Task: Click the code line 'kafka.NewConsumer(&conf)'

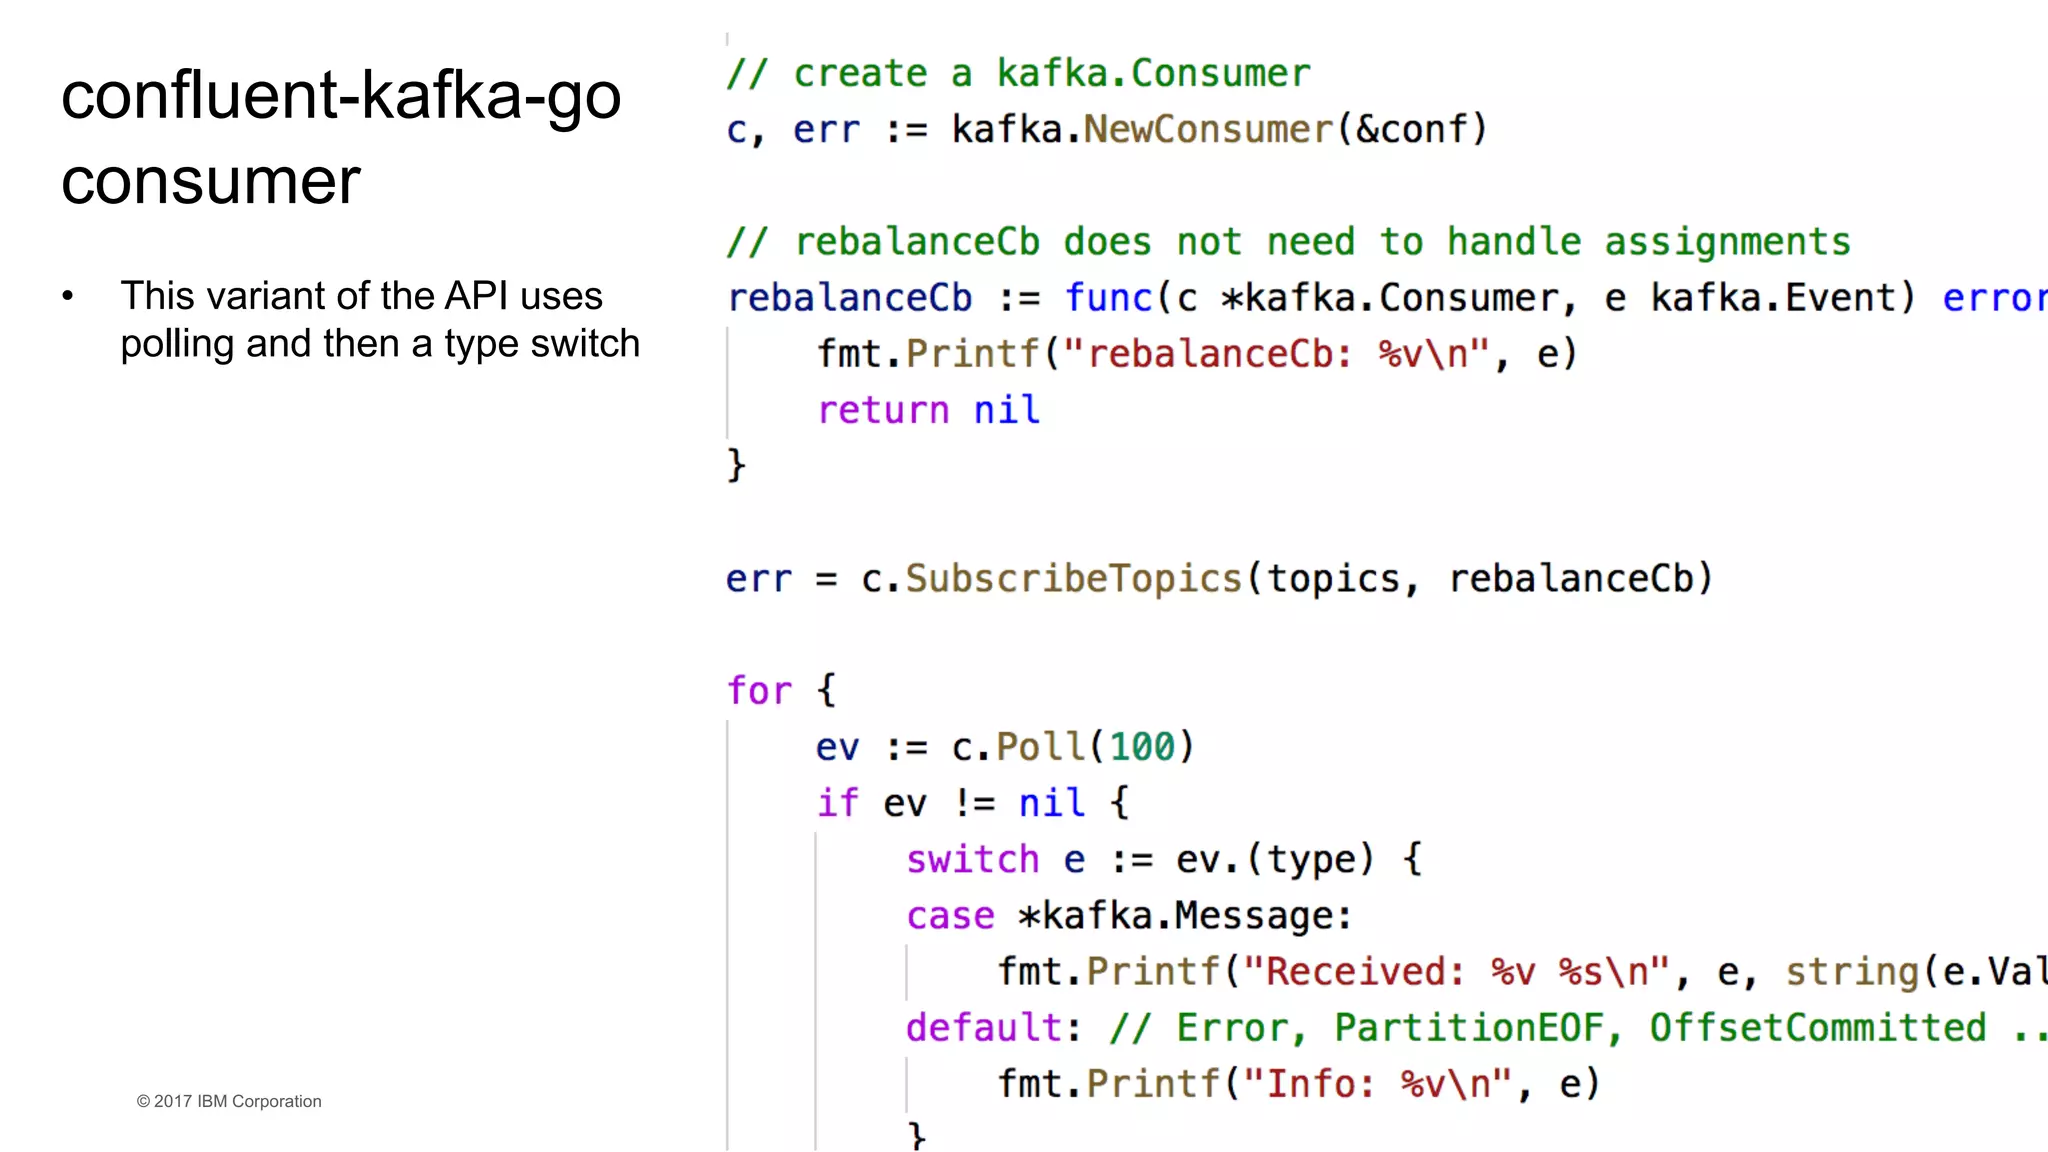Action: point(1219,130)
